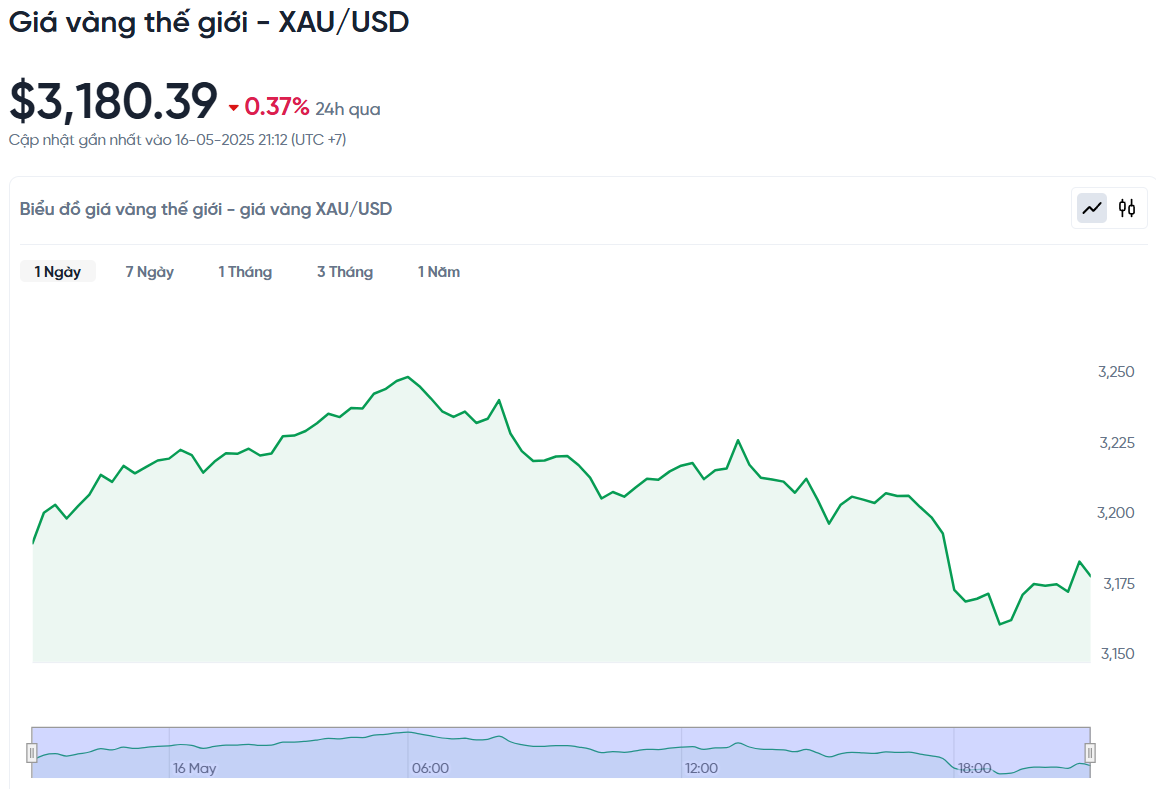Click the 3,150 y-axis label
Screen dimensions: 1156x789
(x=1118, y=653)
